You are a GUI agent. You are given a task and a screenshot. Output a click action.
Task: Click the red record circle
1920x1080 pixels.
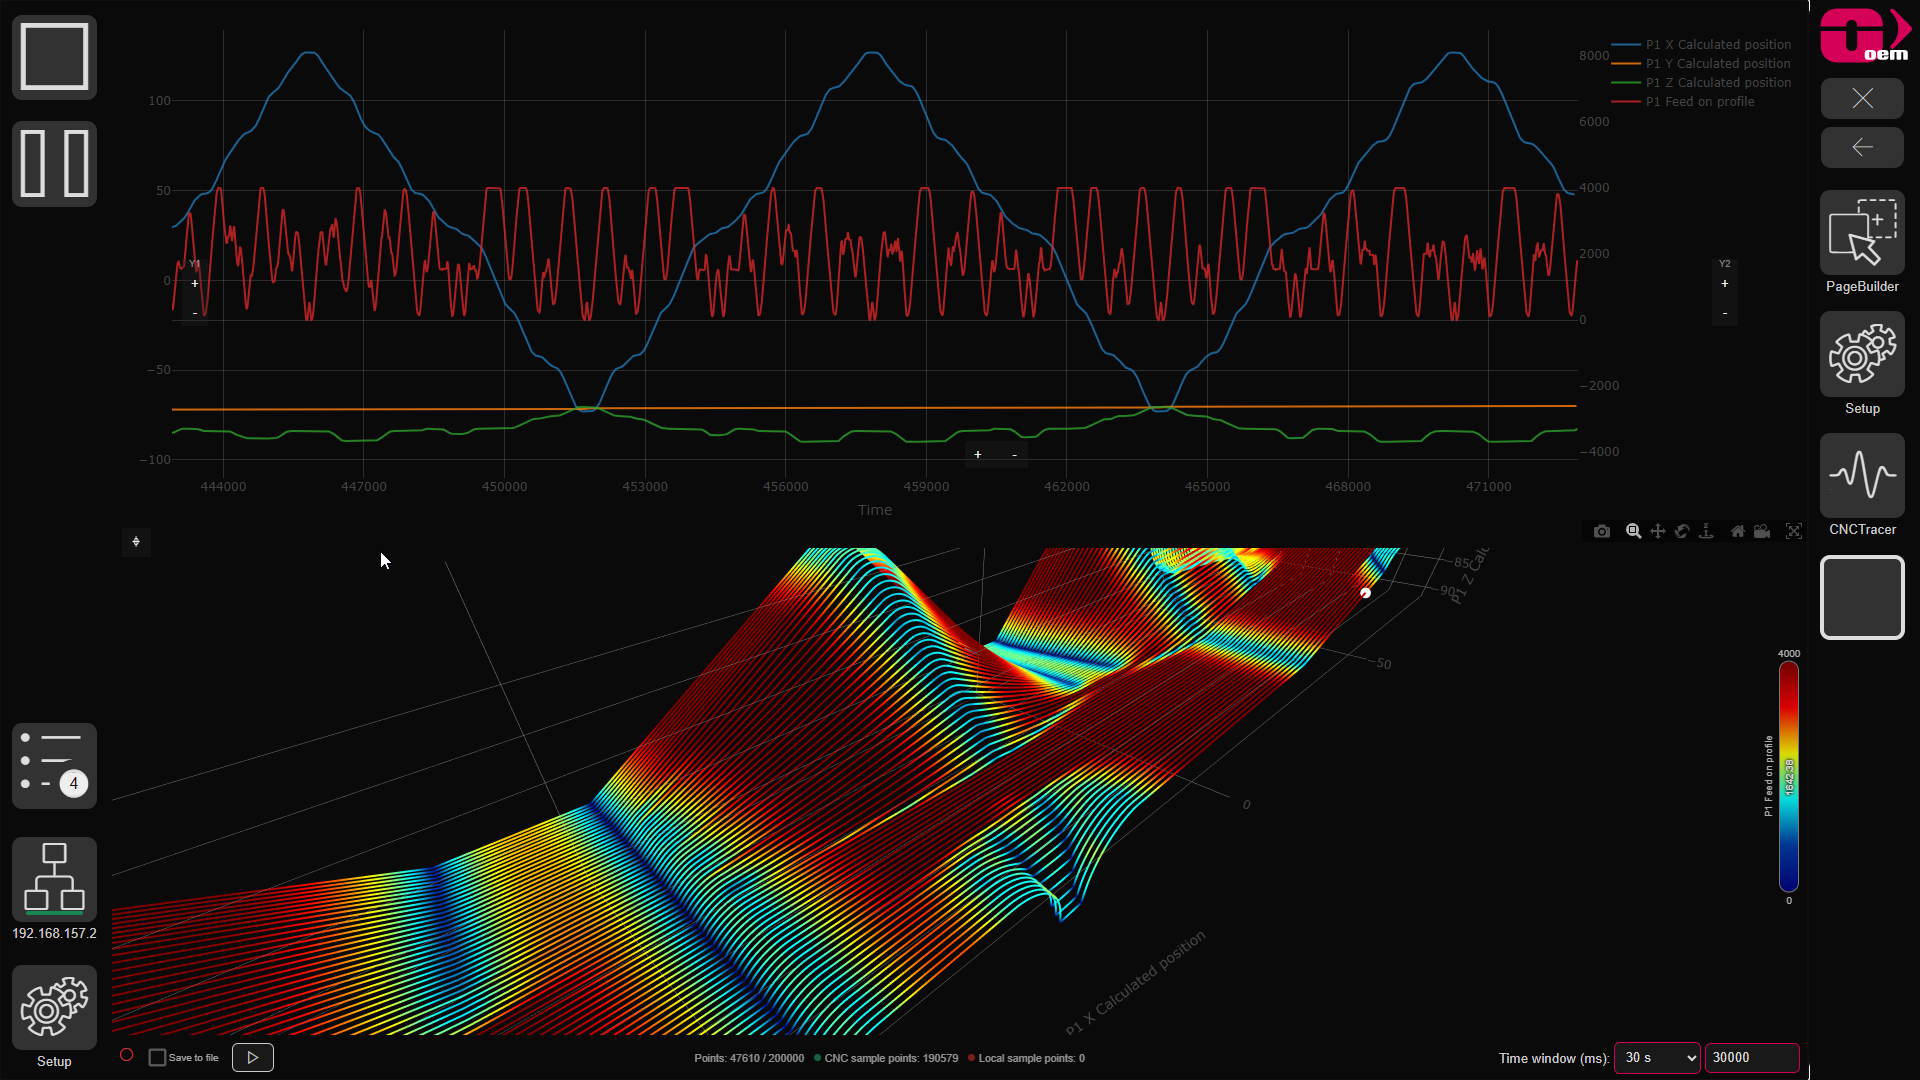pyautogui.click(x=127, y=1056)
